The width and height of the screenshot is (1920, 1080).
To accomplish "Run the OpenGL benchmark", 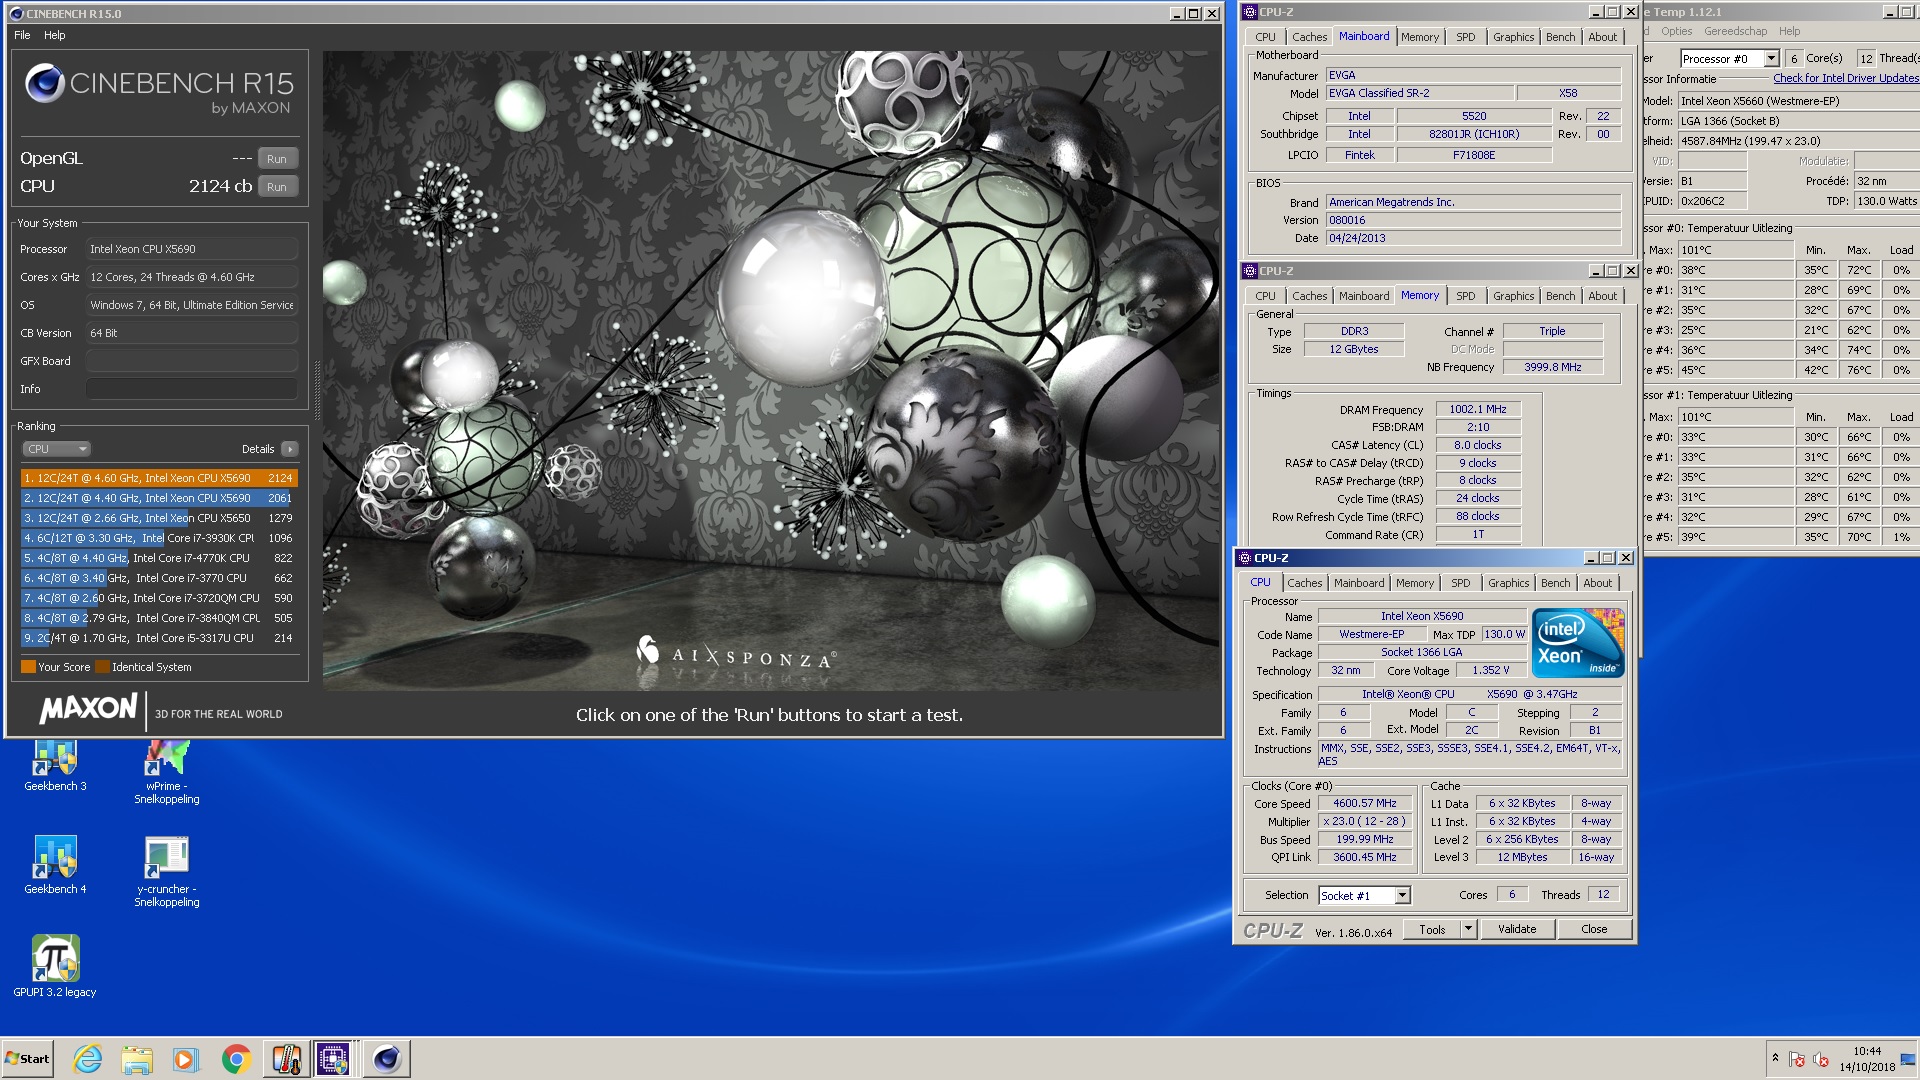I will click(277, 159).
